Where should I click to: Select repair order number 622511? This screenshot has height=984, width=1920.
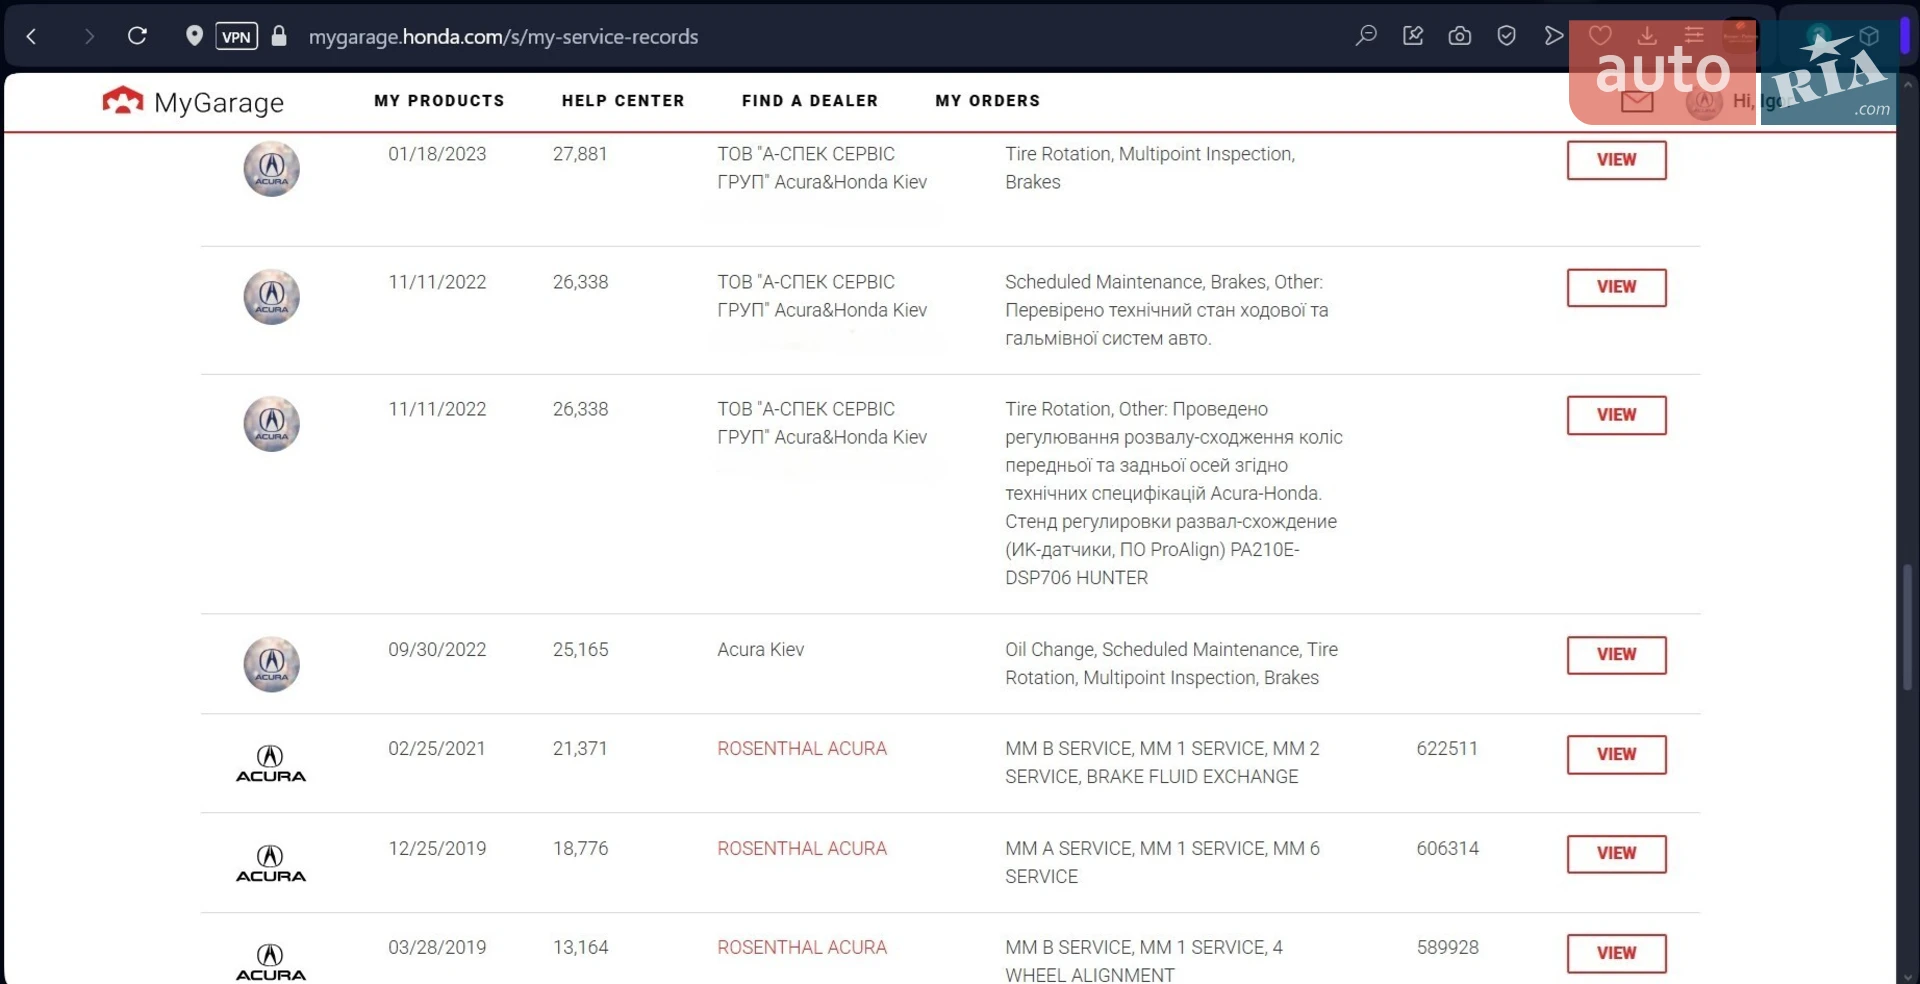pos(1447,749)
